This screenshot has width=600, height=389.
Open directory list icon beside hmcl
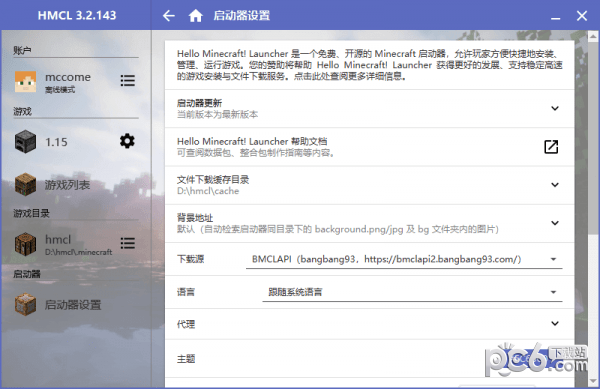(127, 243)
